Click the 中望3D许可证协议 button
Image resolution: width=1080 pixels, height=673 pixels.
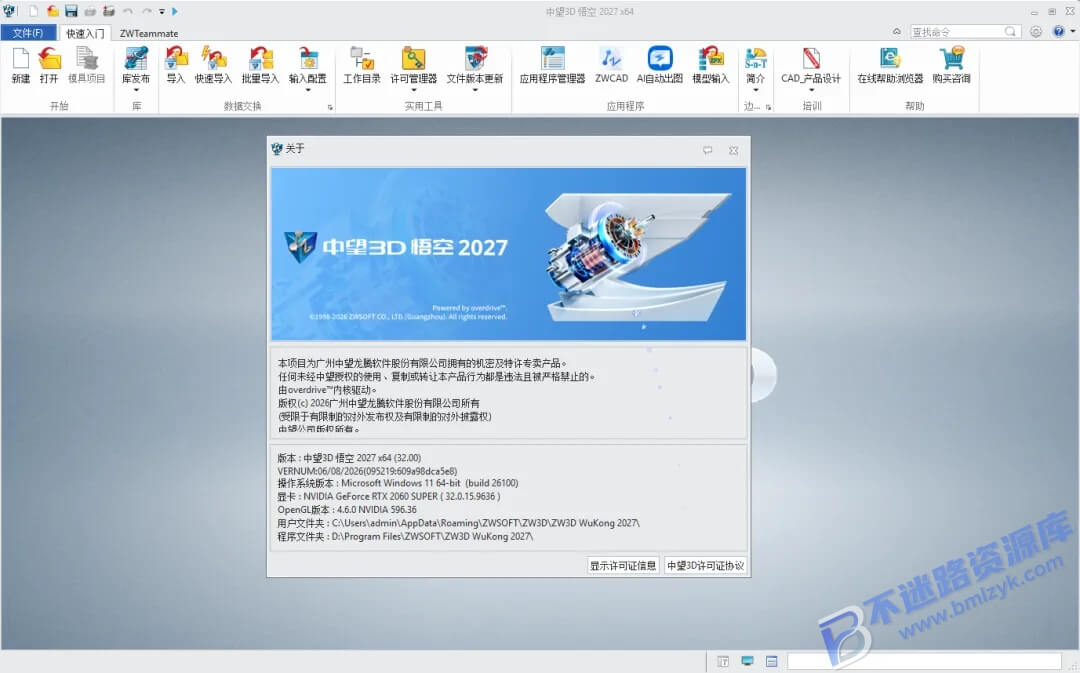pos(705,566)
